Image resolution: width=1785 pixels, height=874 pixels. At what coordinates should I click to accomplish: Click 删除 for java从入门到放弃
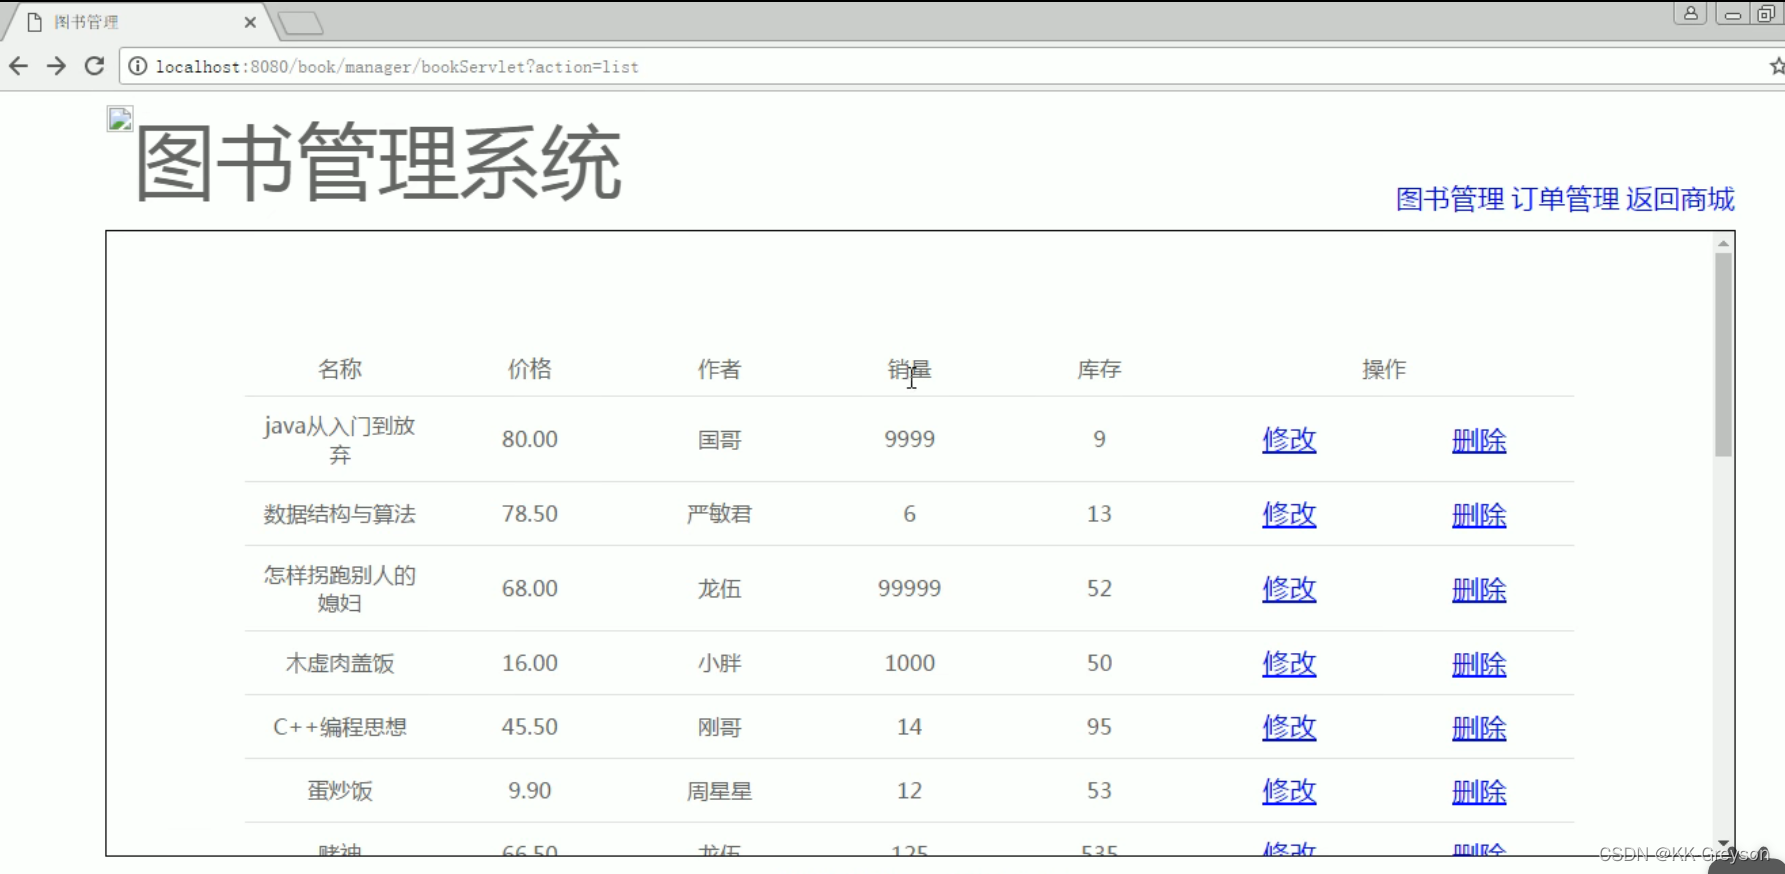pos(1479,440)
